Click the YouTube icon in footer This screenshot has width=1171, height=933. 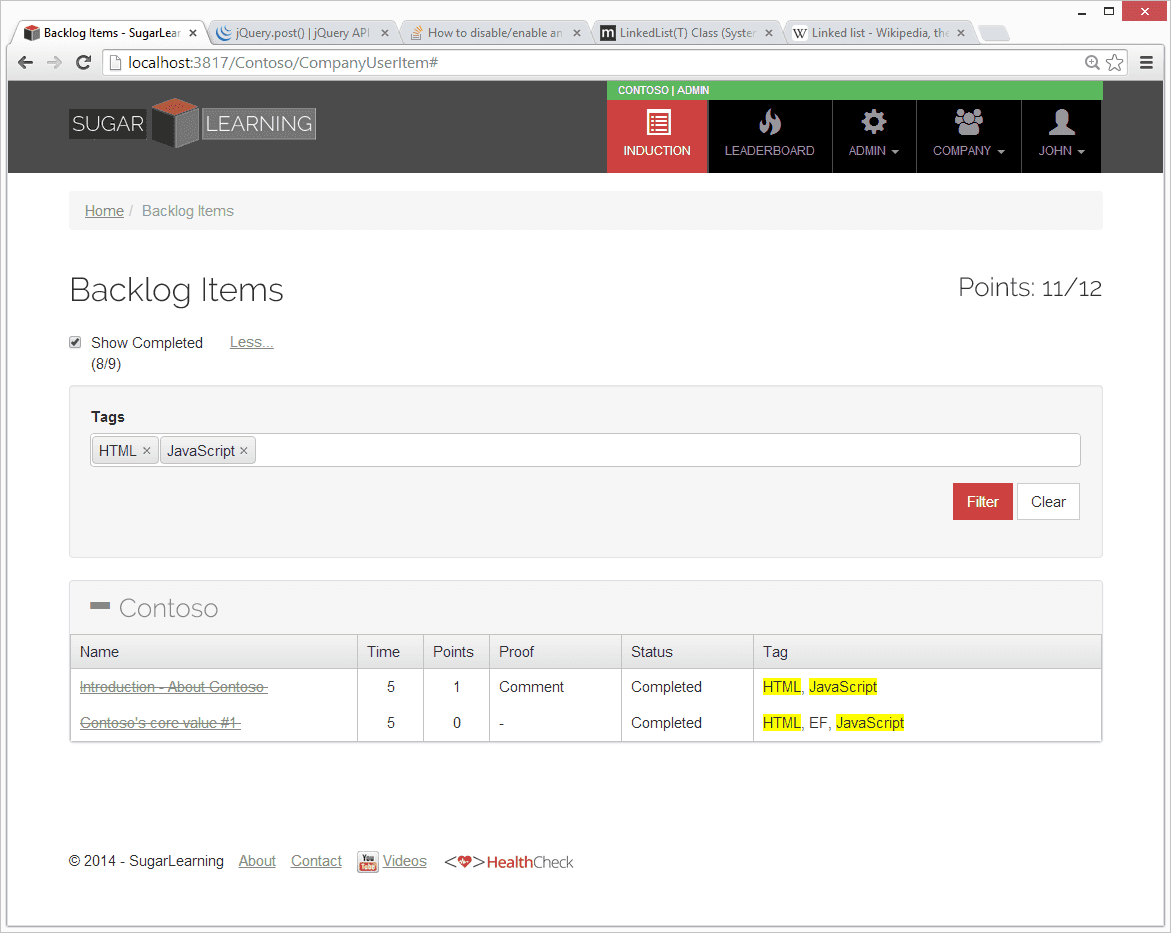click(x=368, y=861)
